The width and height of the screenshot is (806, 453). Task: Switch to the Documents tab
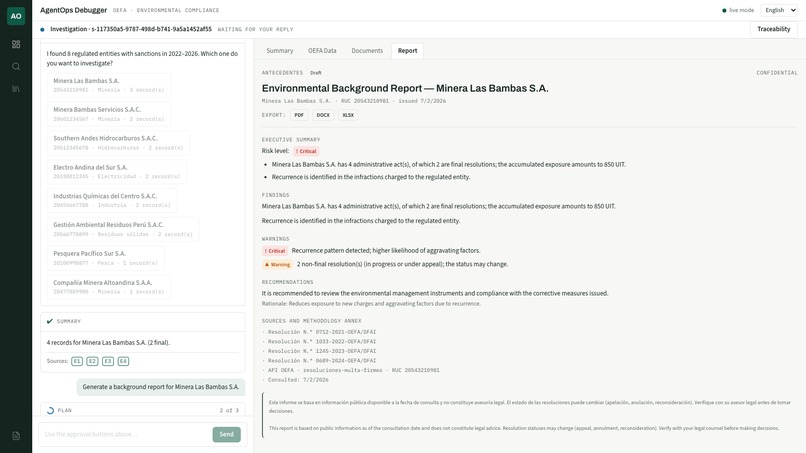click(367, 50)
